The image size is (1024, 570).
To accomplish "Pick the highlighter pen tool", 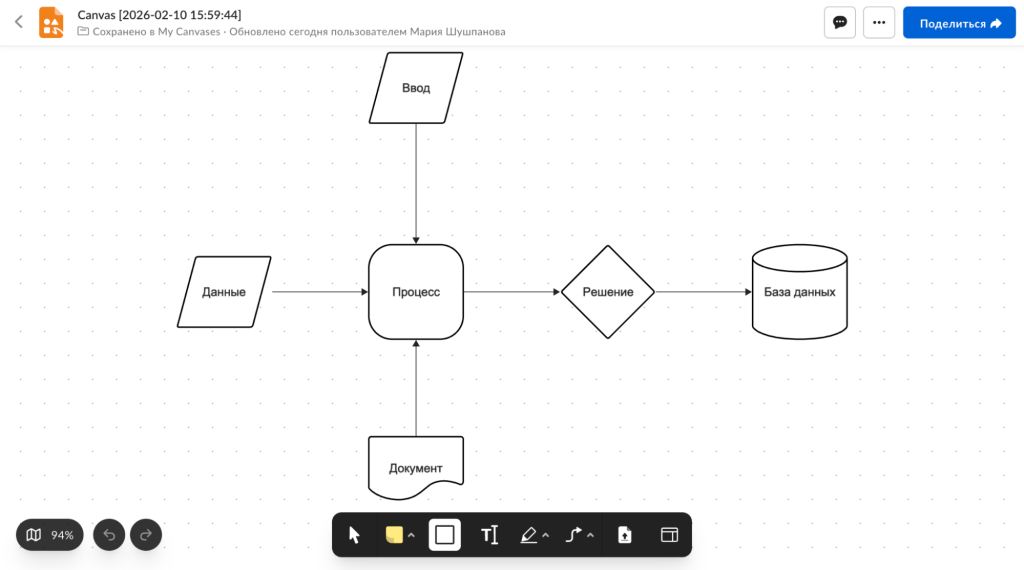I will [x=529, y=535].
